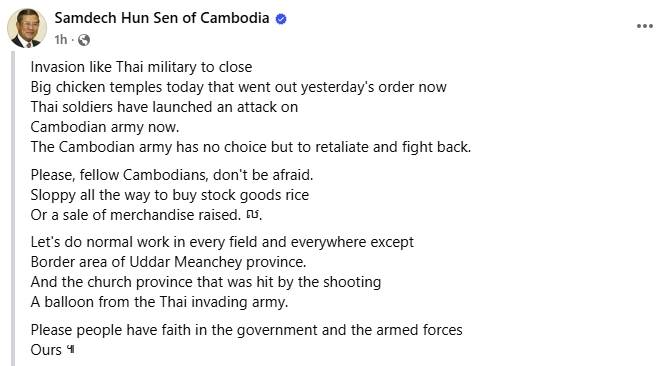Click 'A balloon from the Thai invading army.'
The height and width of the screenshot is (366, 667).
pyautogui.click(x=160, y=302)
